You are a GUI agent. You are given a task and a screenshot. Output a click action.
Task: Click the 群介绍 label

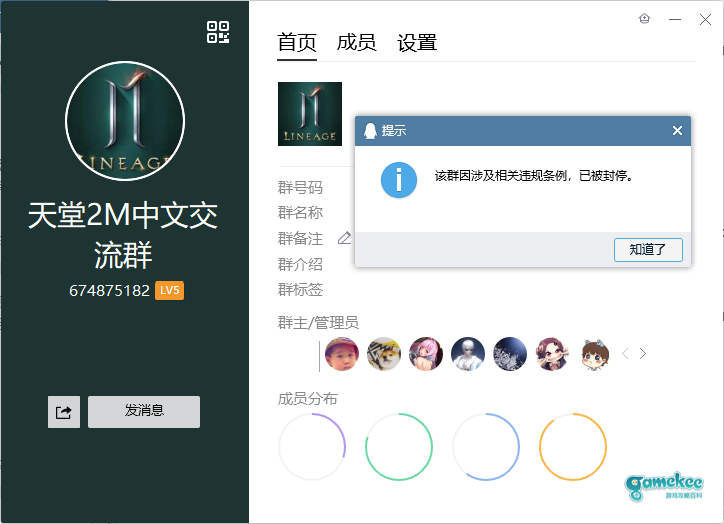pos(300,265)
